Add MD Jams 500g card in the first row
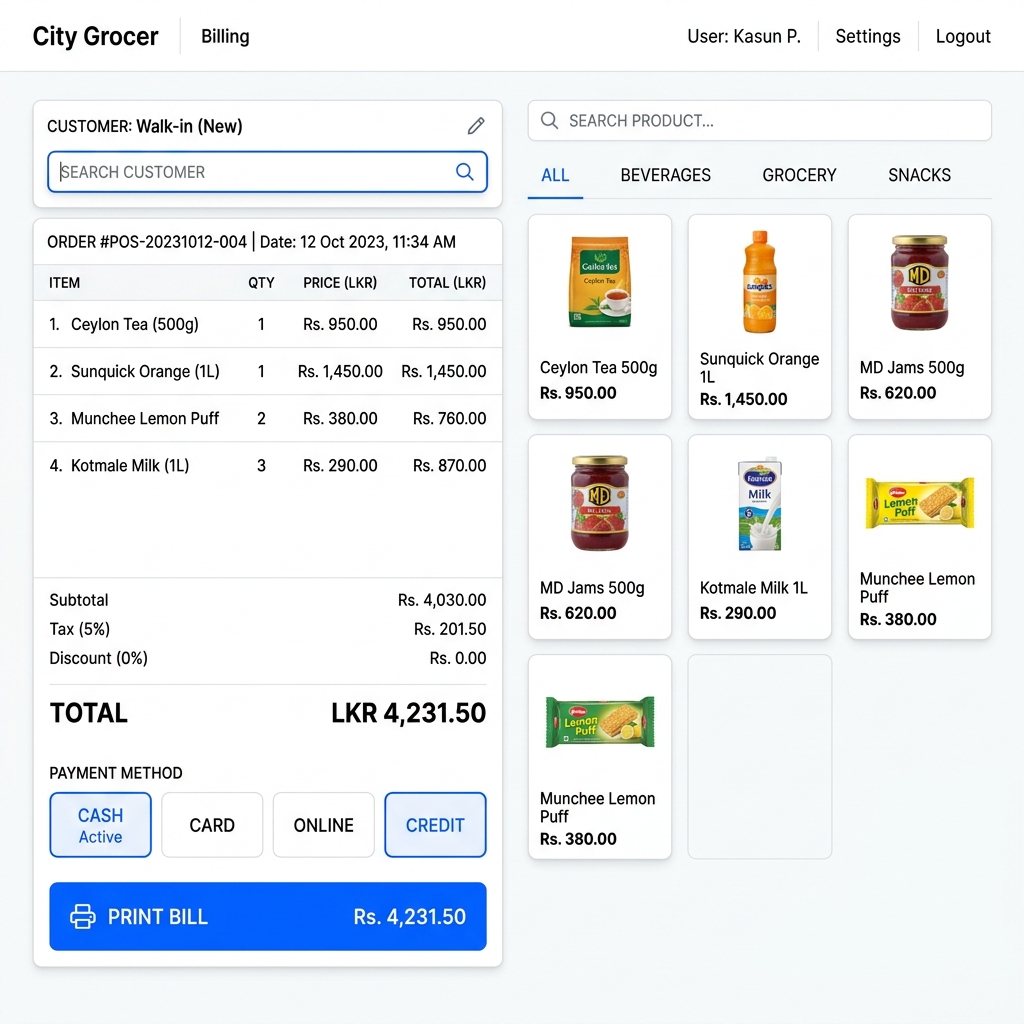 pos(920,317)
